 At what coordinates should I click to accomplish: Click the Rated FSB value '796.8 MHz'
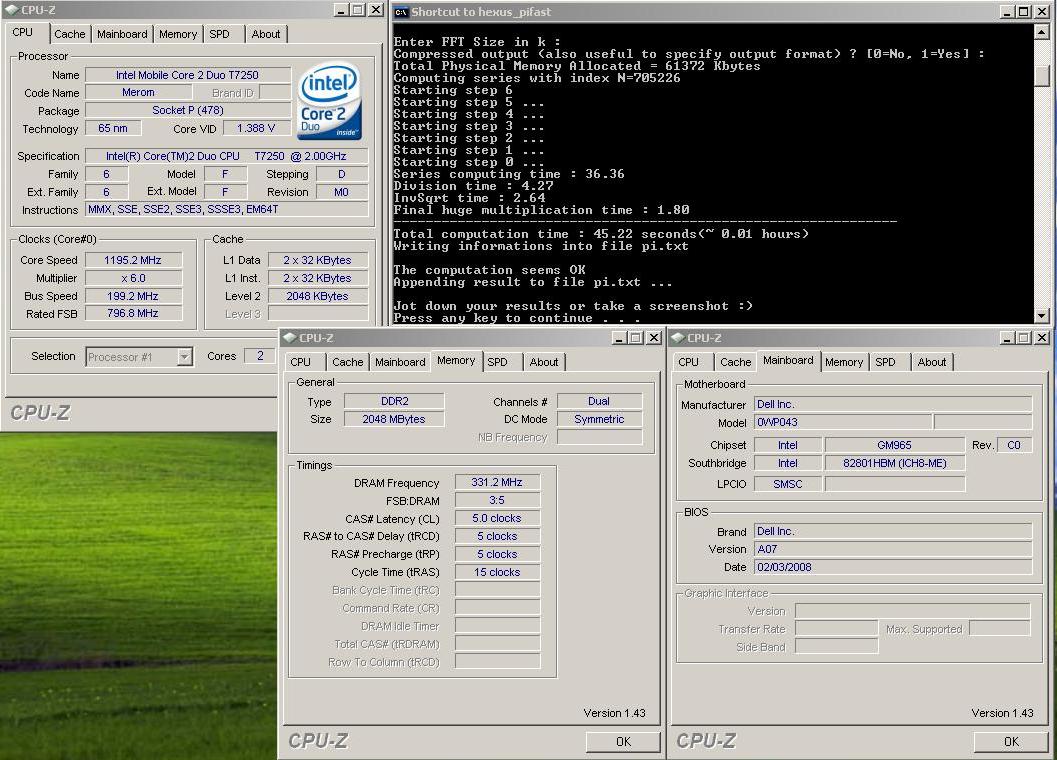pyautogui.click(x=133, y=314)
